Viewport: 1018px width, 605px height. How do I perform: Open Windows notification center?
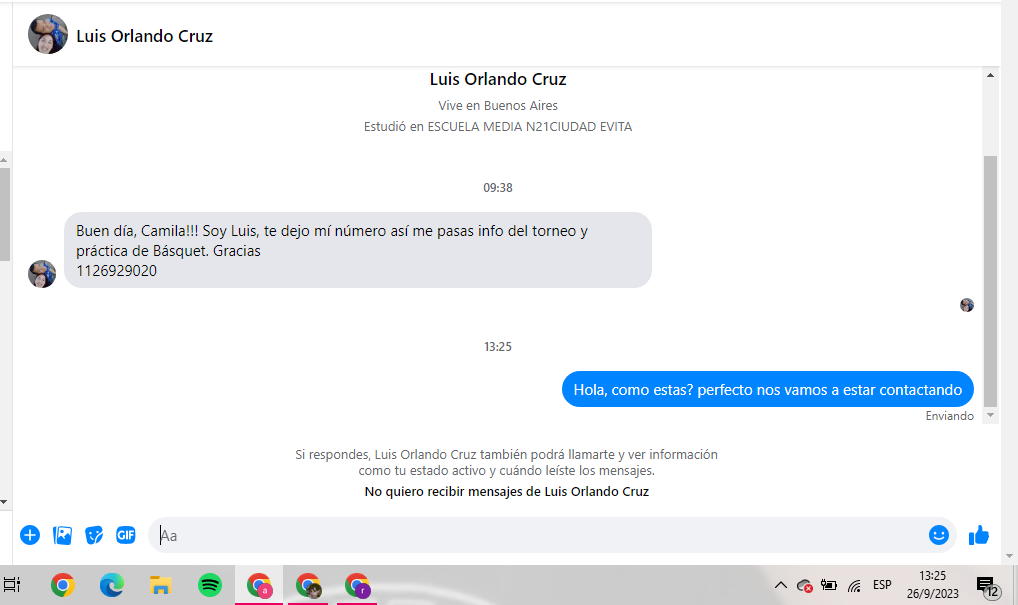(988, 587)
